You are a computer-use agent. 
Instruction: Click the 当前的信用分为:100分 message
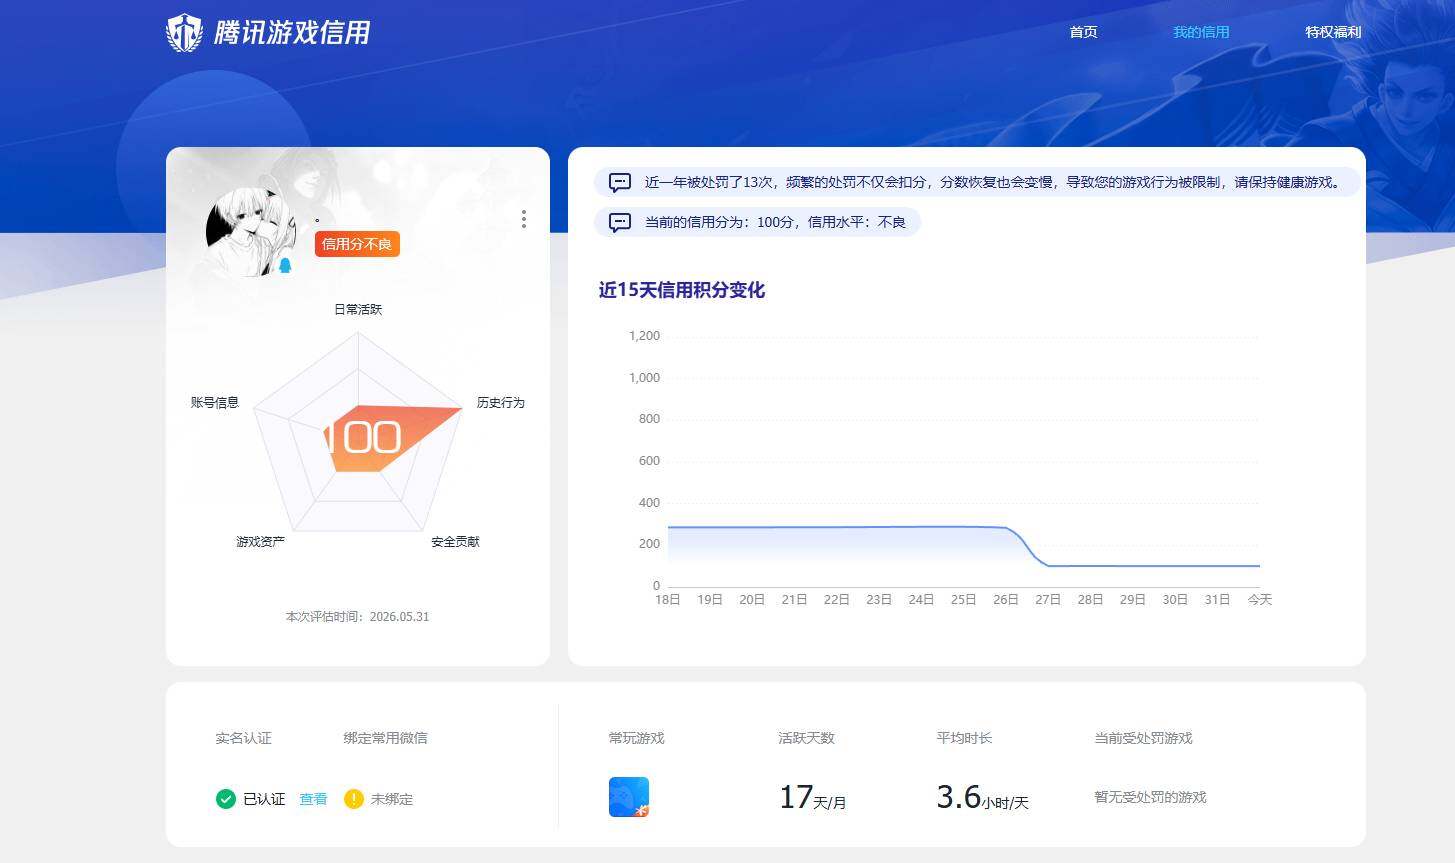coord(757,222)
